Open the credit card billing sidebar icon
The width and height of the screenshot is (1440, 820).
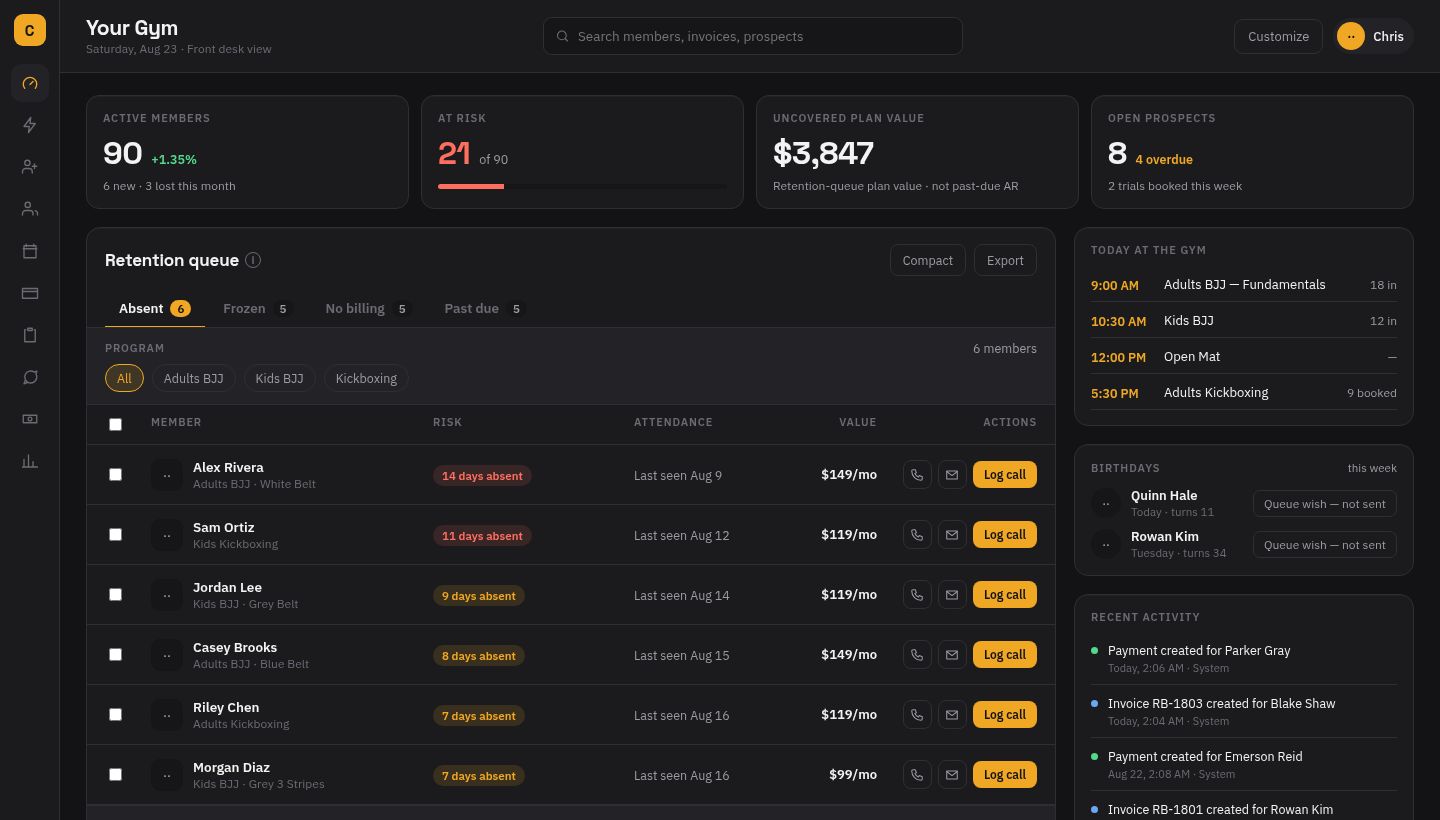30,293
